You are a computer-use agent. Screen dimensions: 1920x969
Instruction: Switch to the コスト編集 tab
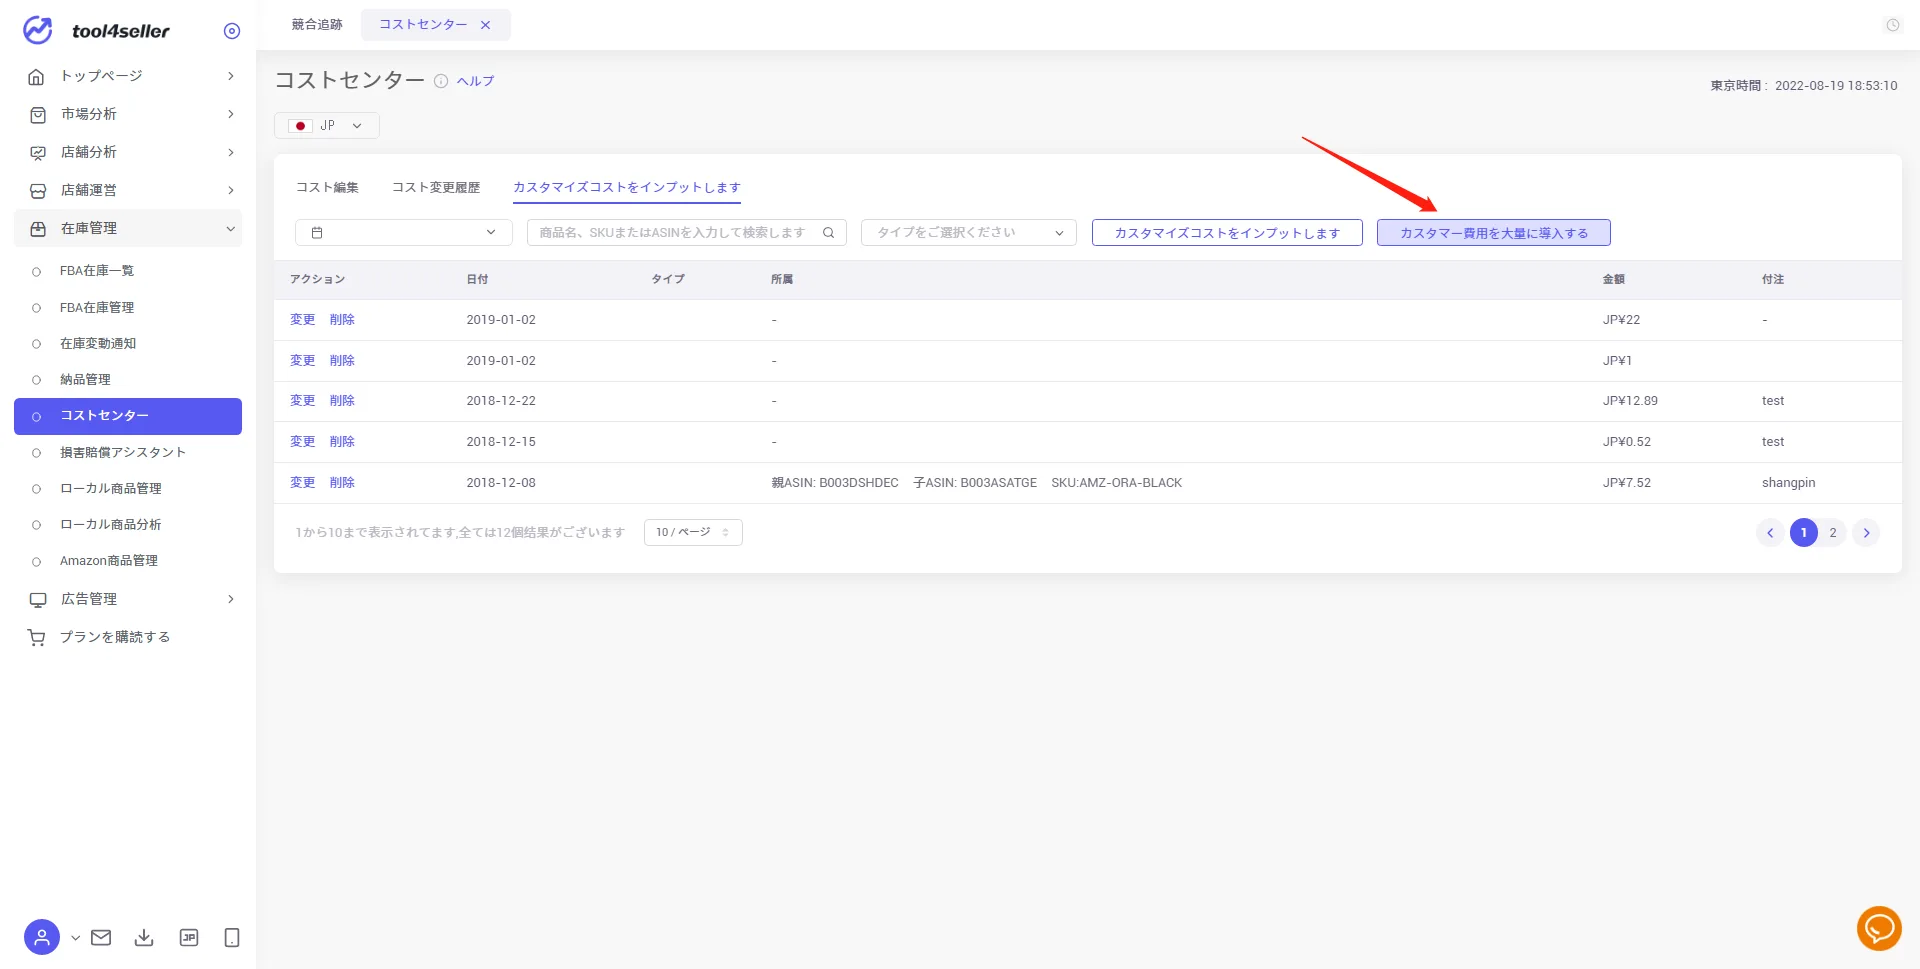[327, 187]
